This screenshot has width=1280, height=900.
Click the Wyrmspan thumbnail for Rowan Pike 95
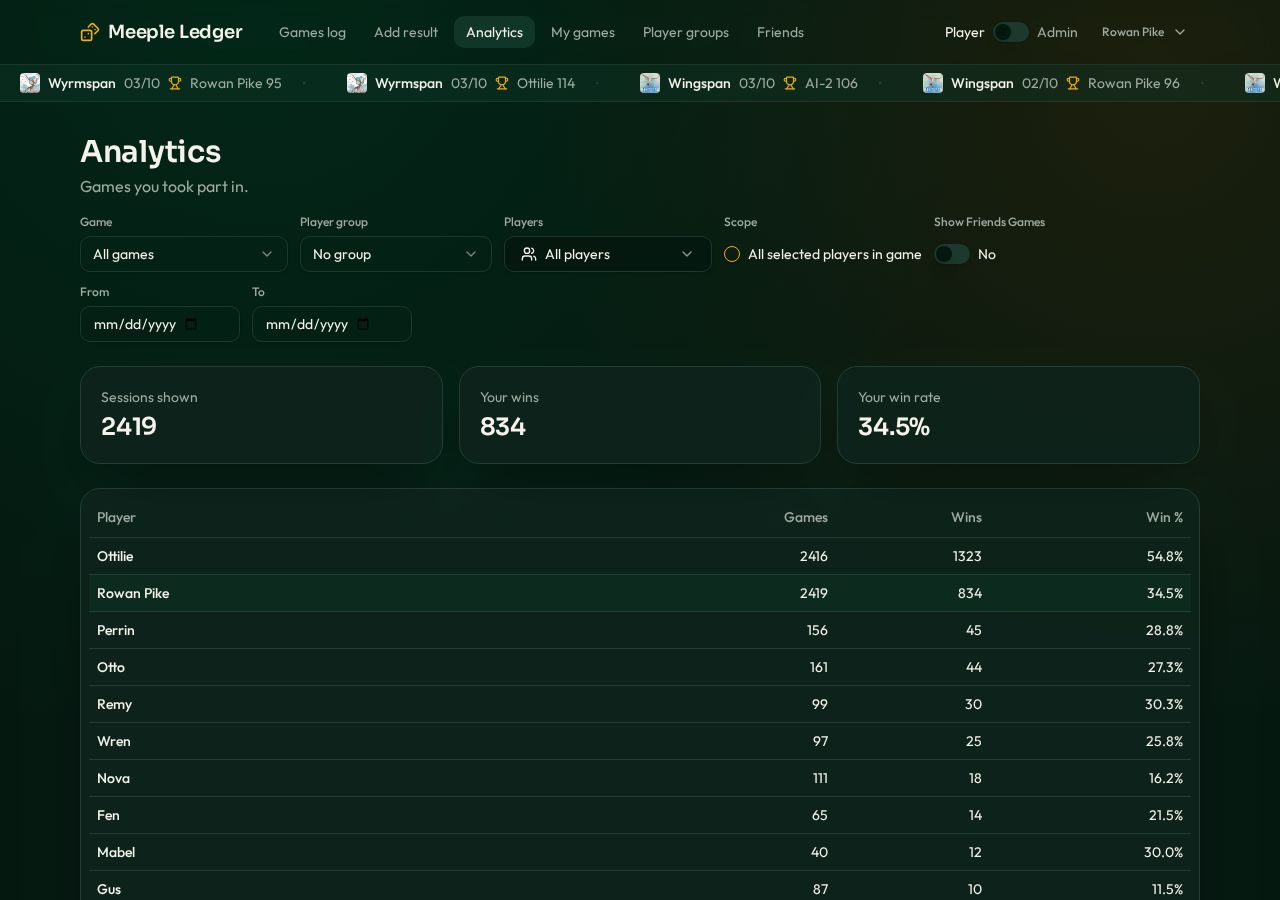pyautogui.click(x=30, y=83)
